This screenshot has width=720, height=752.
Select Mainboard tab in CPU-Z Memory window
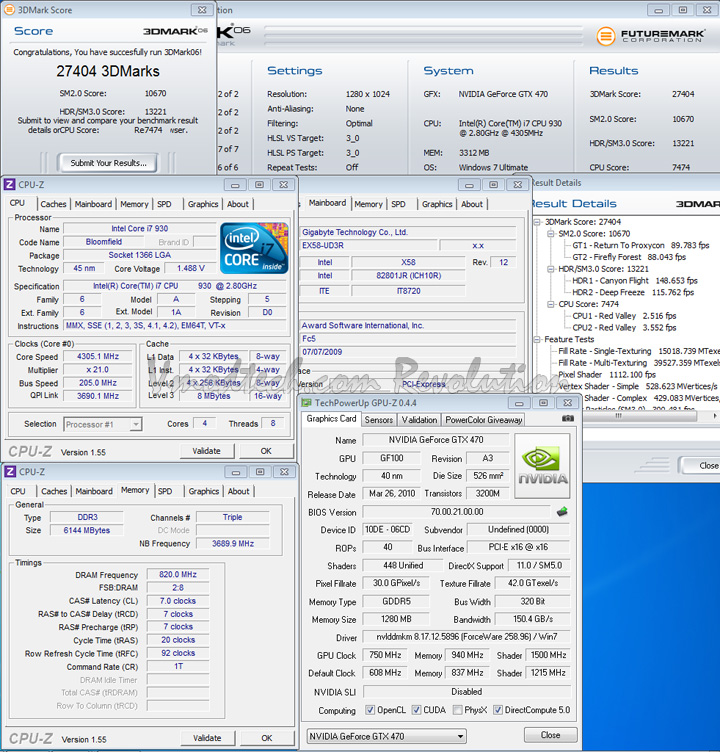[94, 491]
